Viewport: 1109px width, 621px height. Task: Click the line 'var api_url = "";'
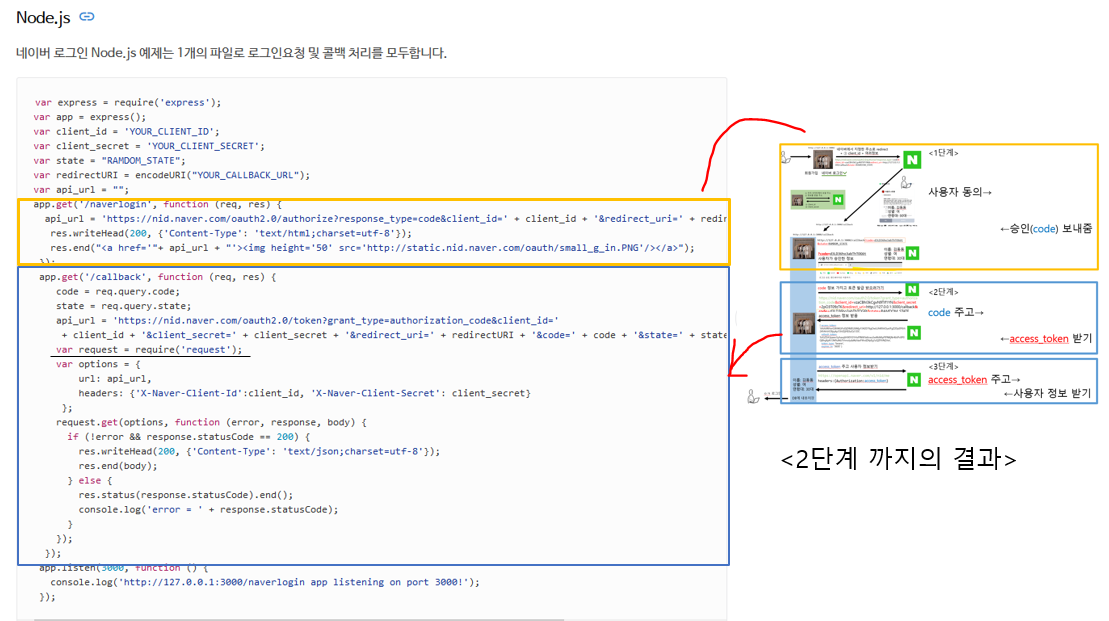[x=81, y=190]
